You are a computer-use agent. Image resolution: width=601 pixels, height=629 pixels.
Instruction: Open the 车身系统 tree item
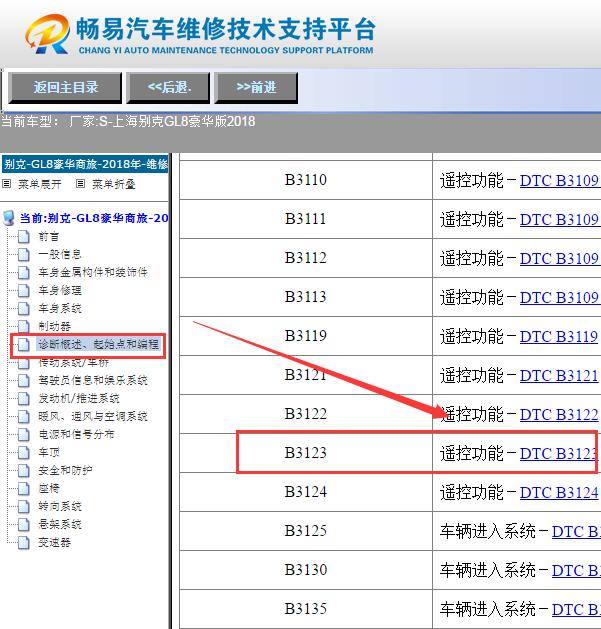(60, 308)
